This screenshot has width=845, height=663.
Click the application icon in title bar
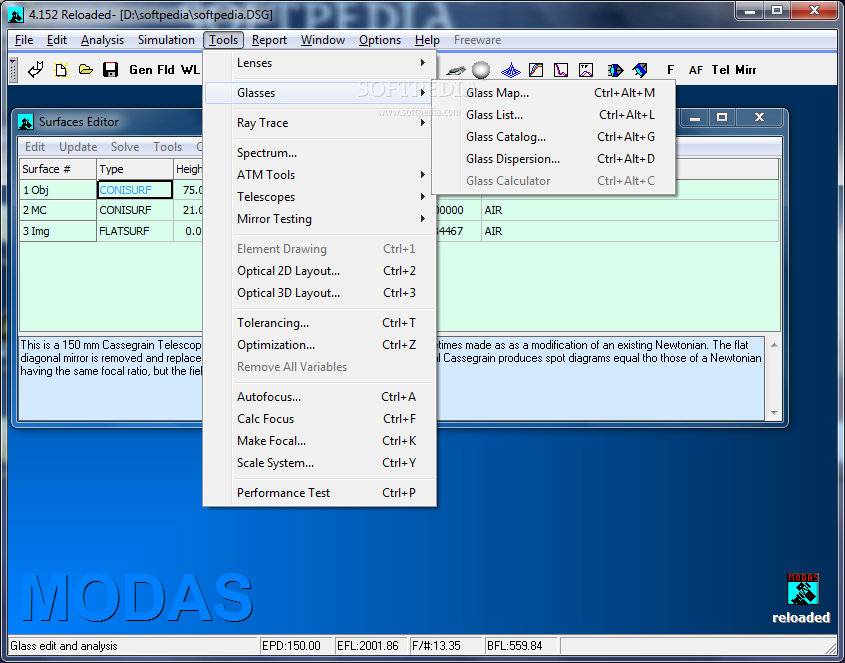[x=16, y=15]
